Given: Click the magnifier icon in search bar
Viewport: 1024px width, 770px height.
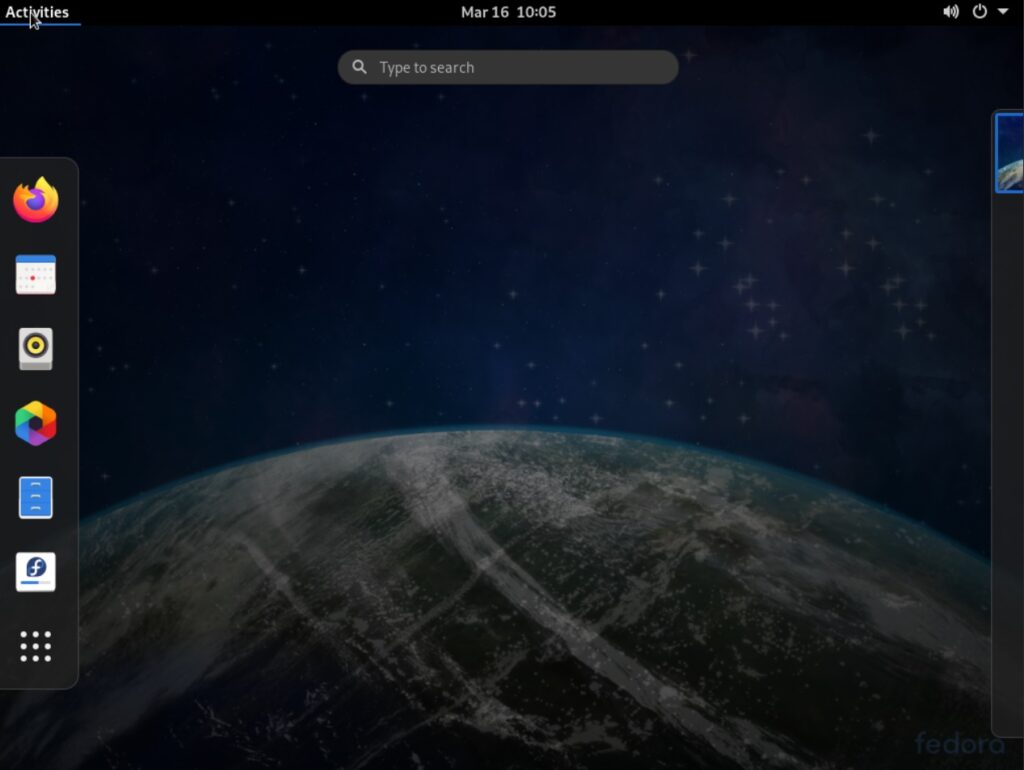Looking at the screenshot, I should (359, 68).
